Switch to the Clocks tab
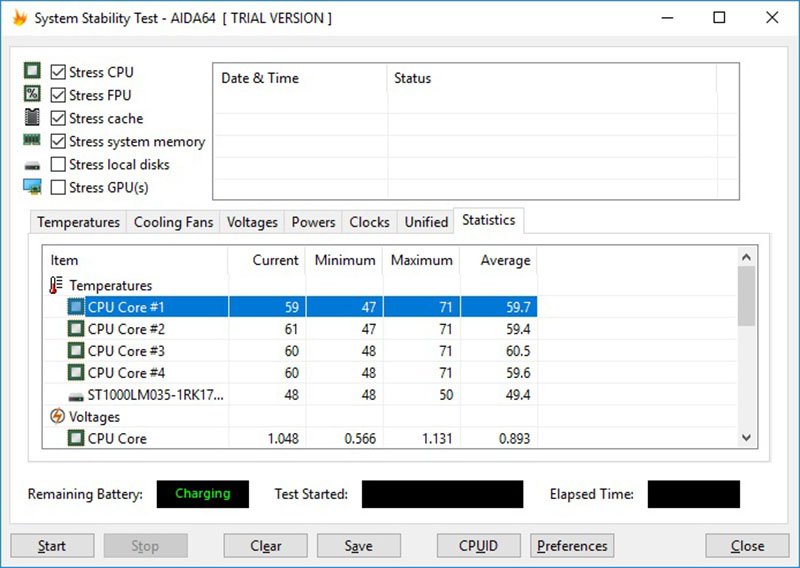 pos(369,222)
